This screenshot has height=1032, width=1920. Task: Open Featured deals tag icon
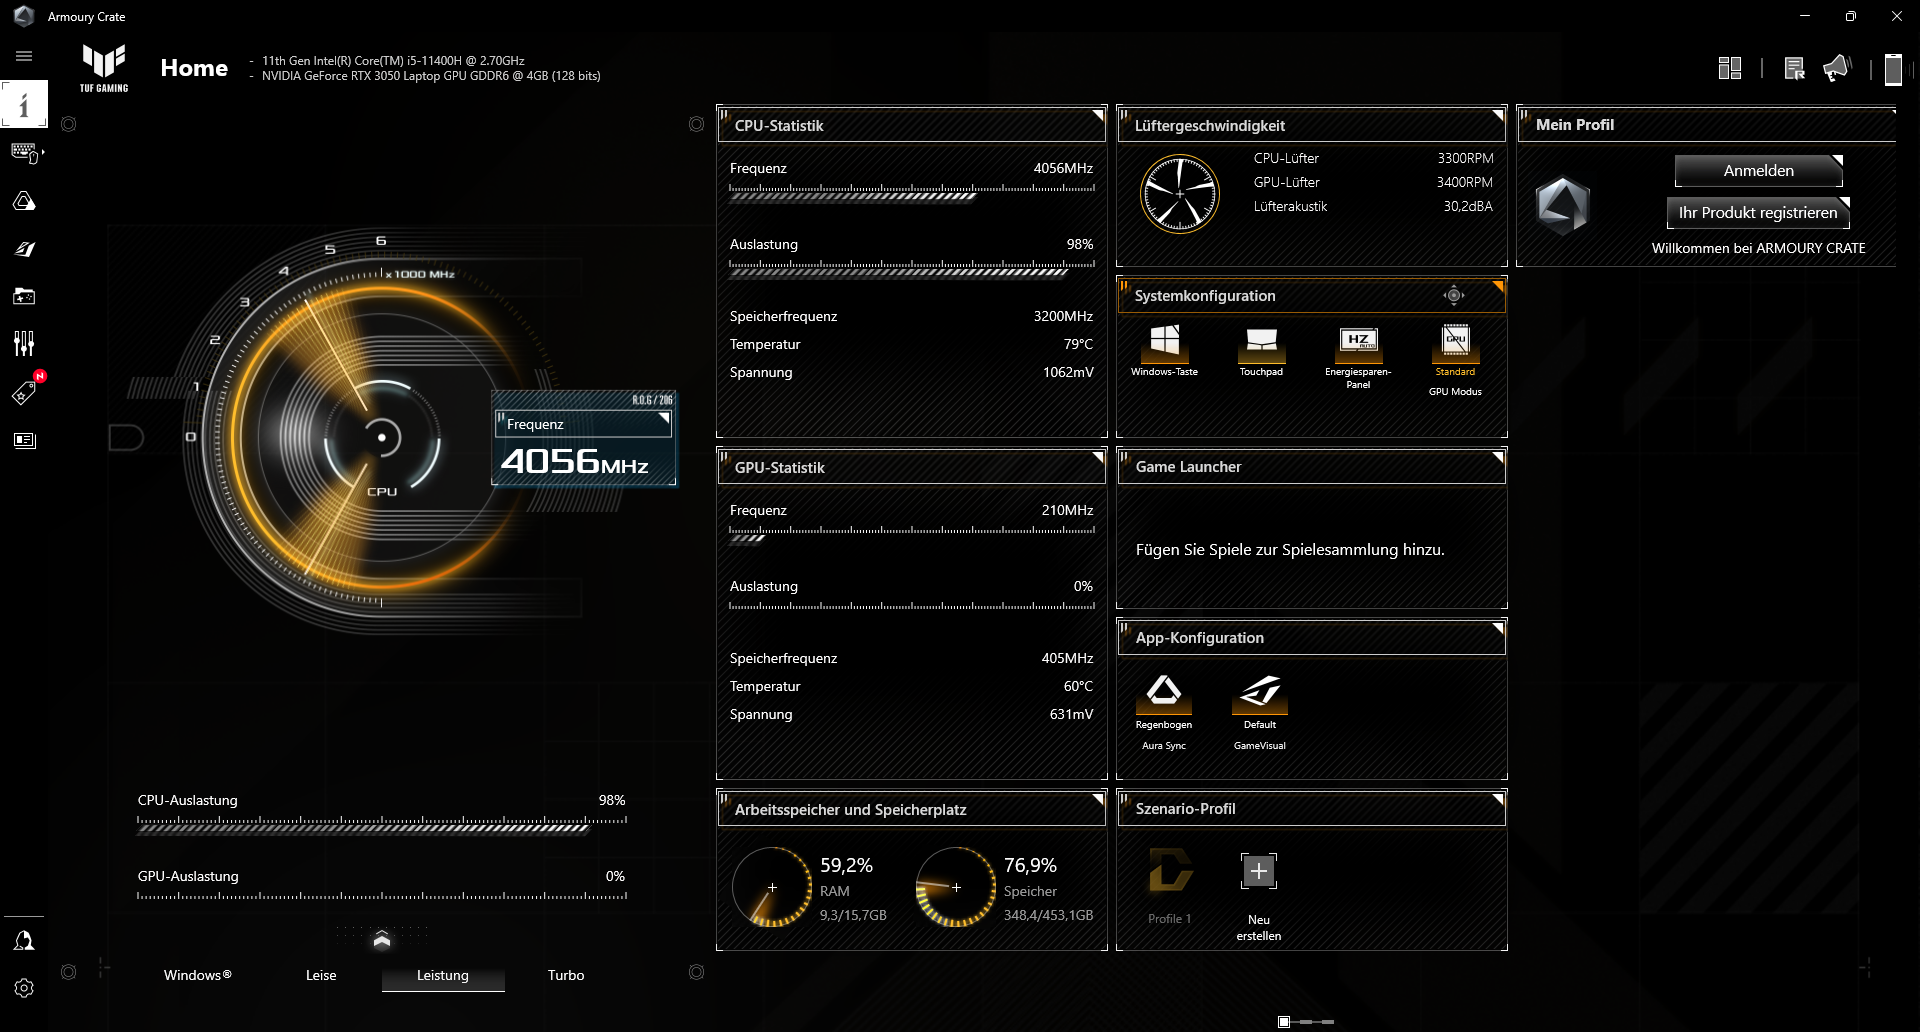pos(24,392)
